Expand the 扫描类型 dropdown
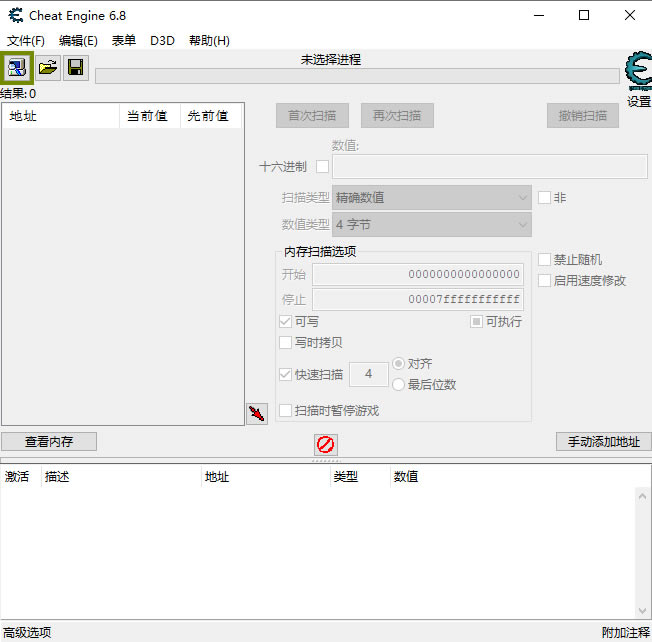This screenshot has width=652, height=642. coord(431,198)
